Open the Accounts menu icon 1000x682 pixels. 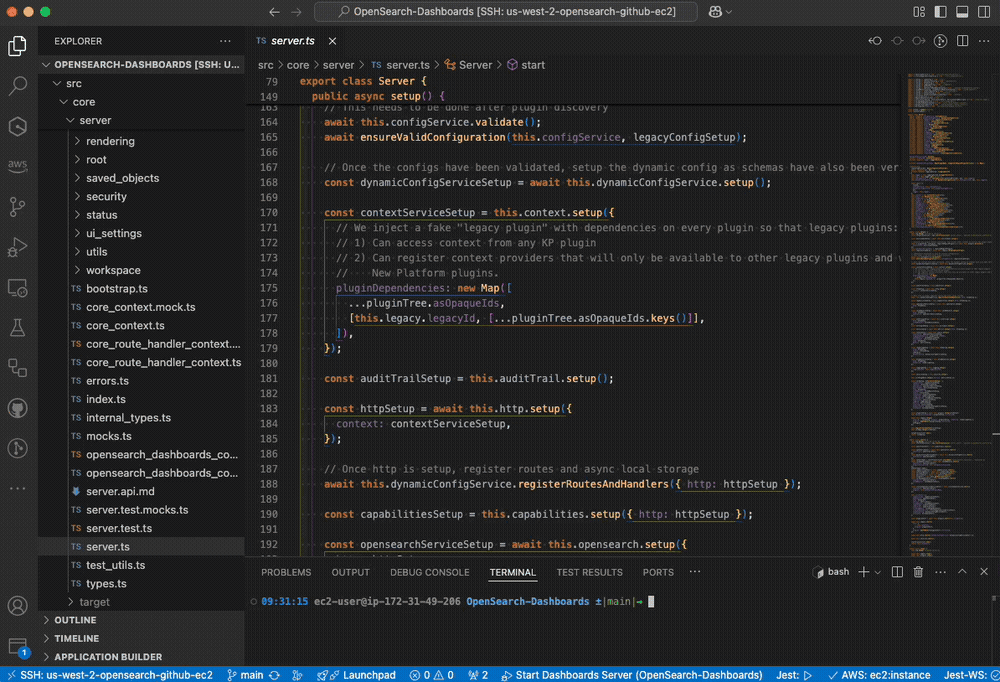(17, 605)
